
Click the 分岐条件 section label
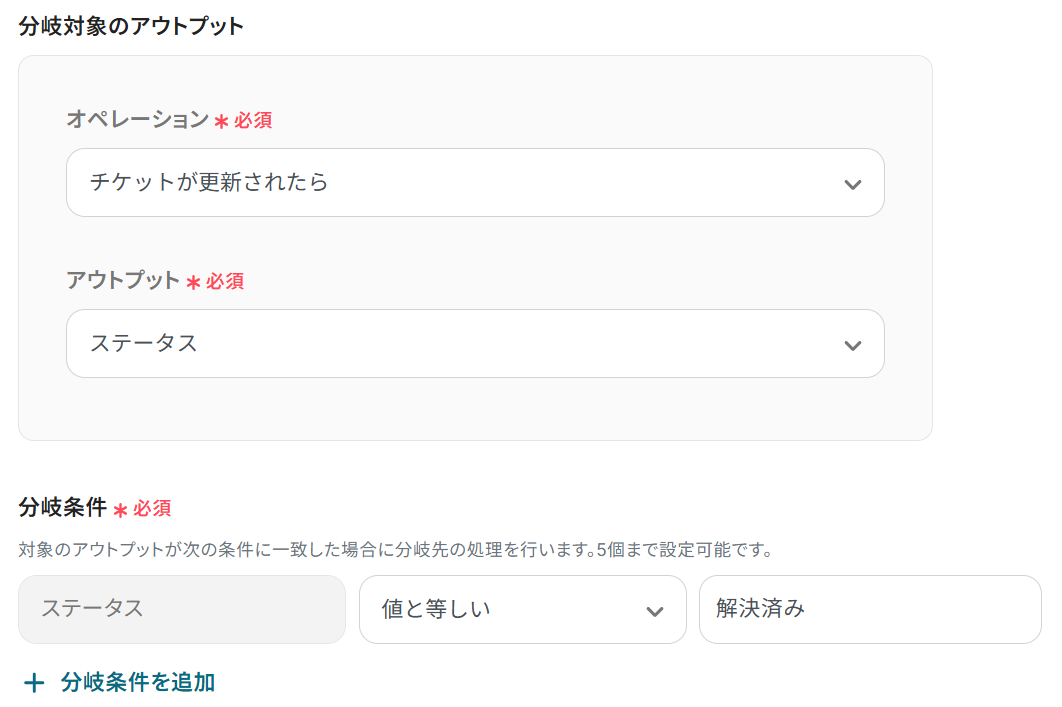62,507
